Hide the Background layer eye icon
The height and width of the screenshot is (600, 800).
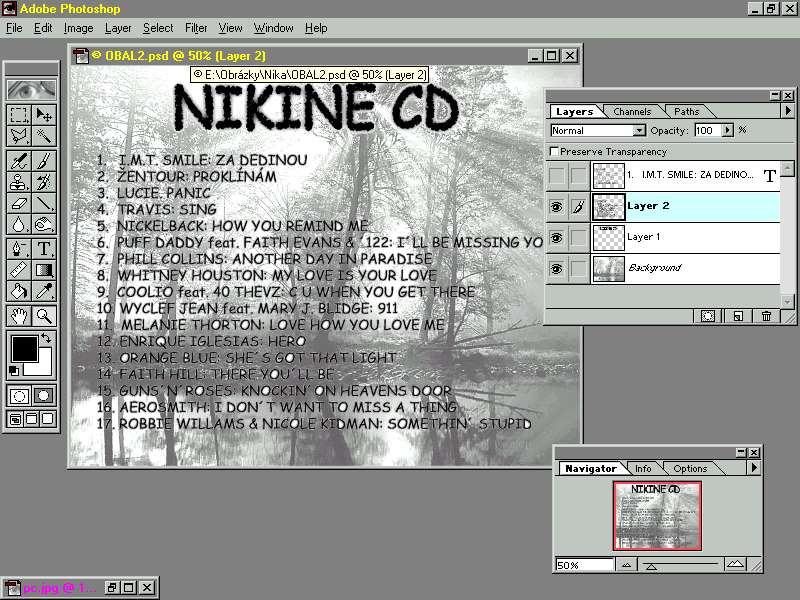(557, 268)
